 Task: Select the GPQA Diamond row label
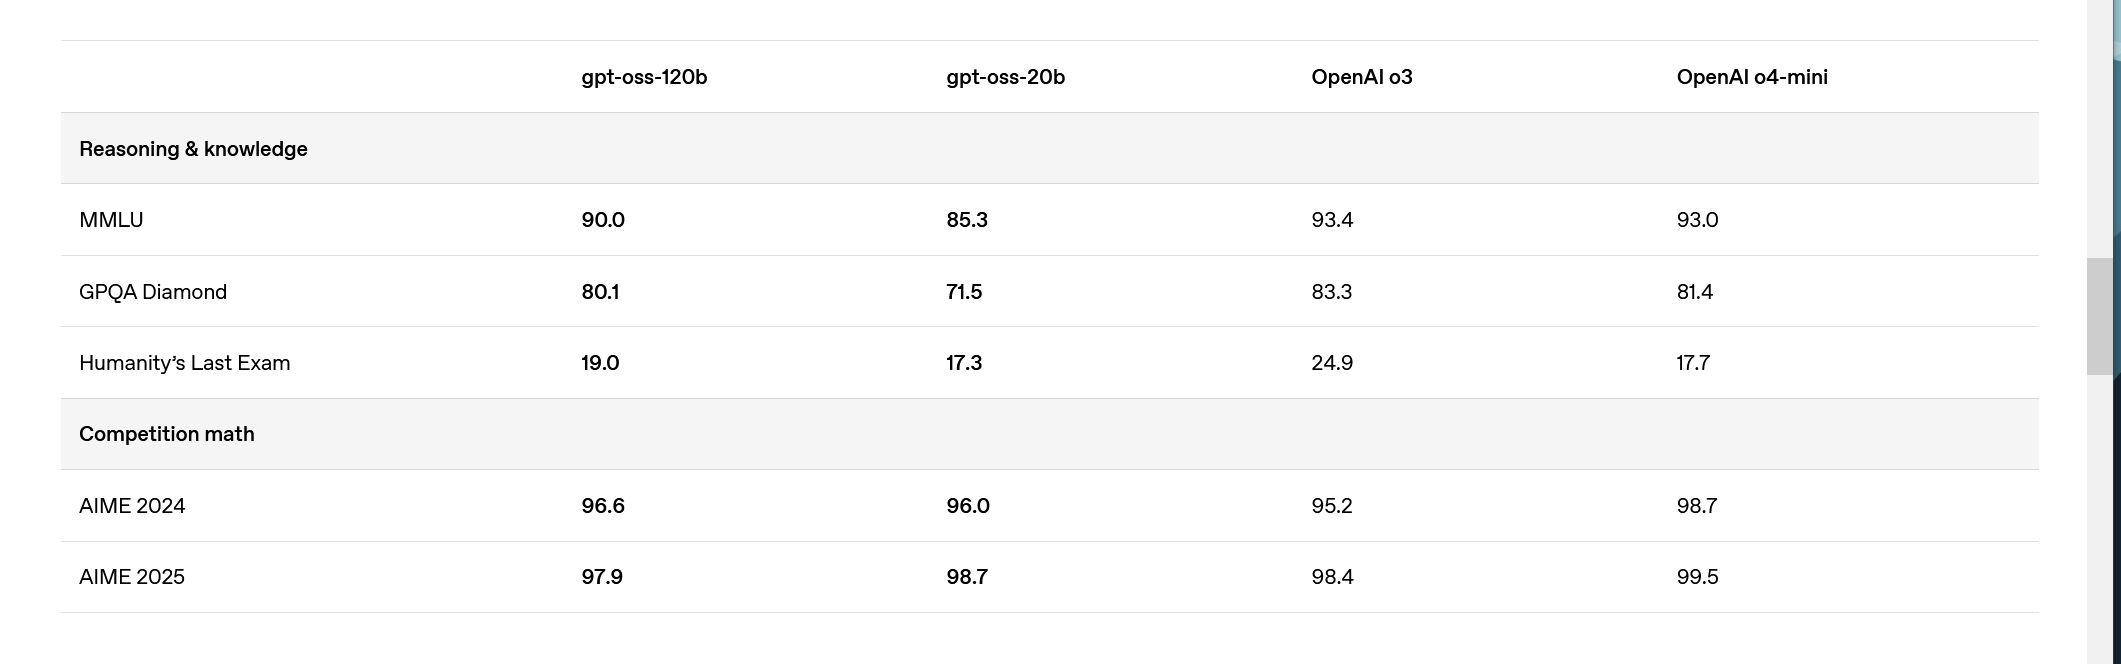[153, 292]
